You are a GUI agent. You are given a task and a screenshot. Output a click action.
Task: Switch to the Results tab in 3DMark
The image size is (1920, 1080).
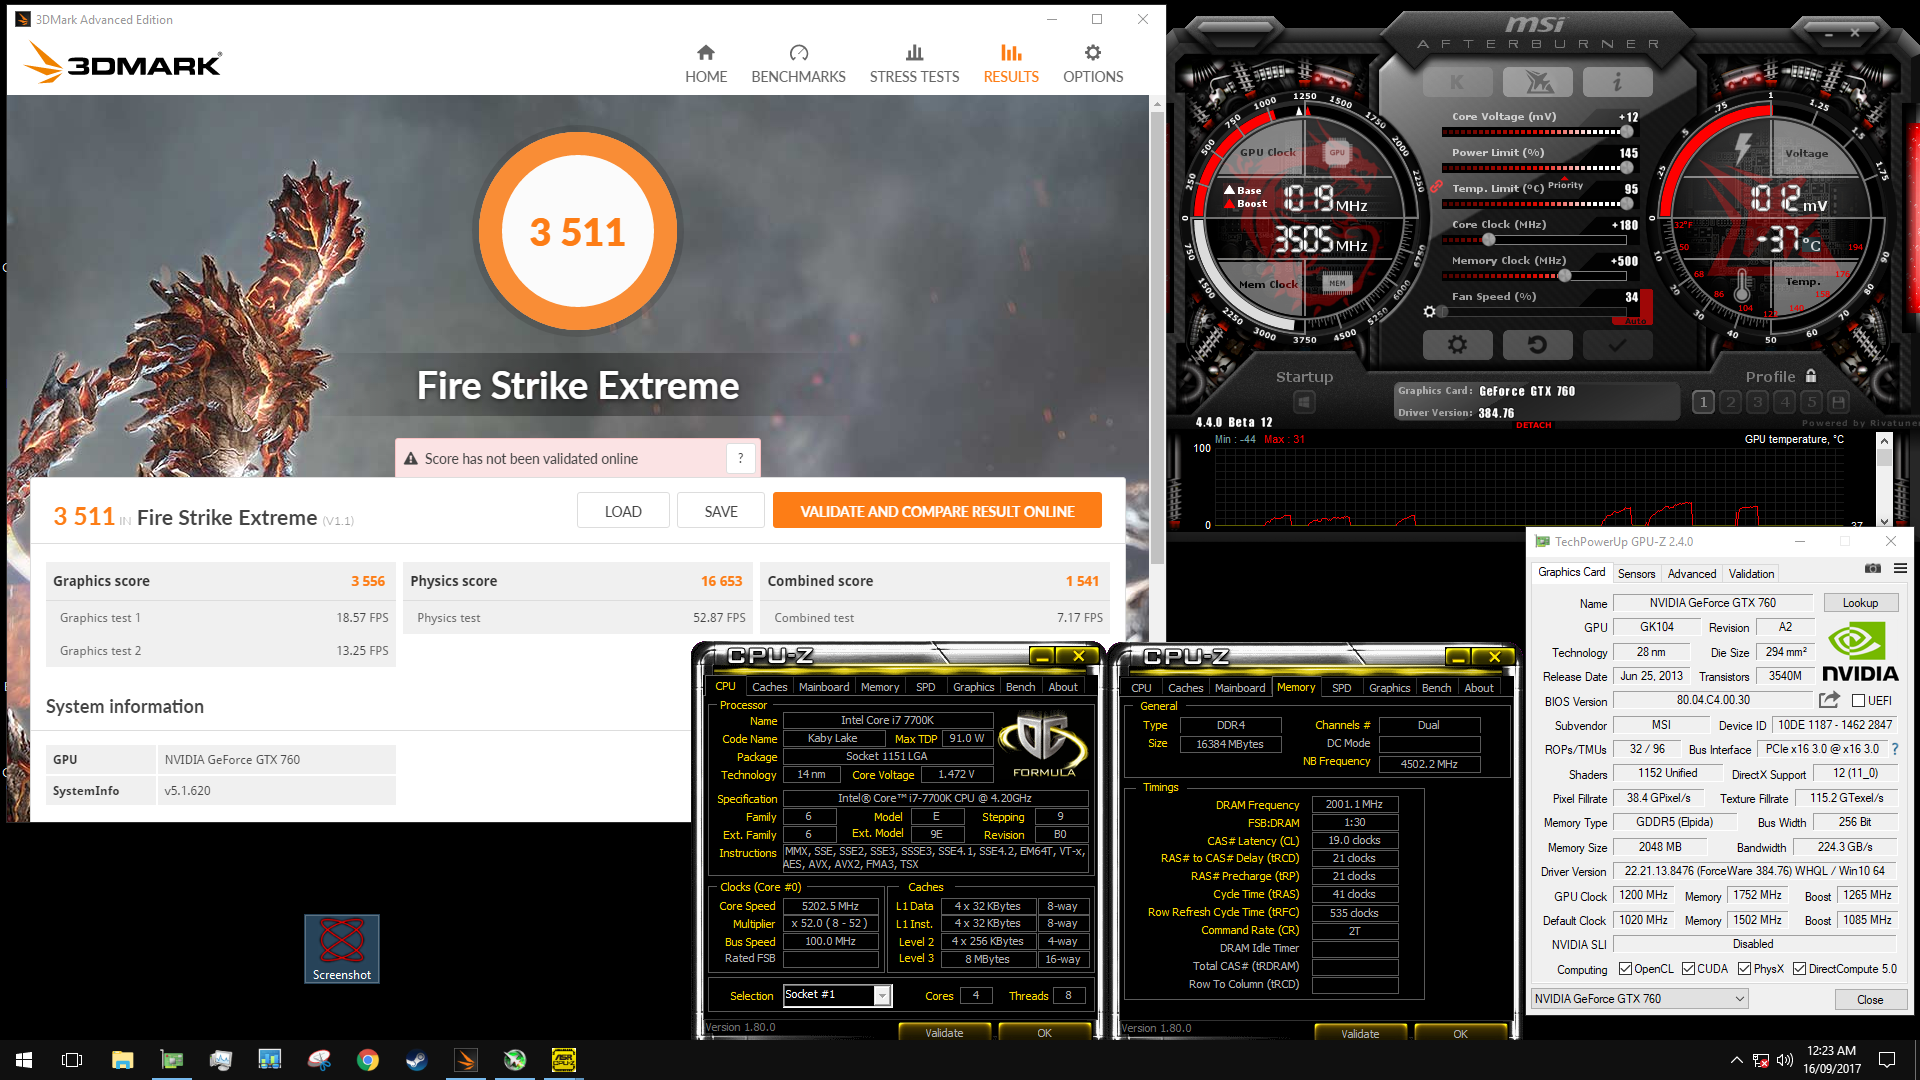(x=1011, y=64)
